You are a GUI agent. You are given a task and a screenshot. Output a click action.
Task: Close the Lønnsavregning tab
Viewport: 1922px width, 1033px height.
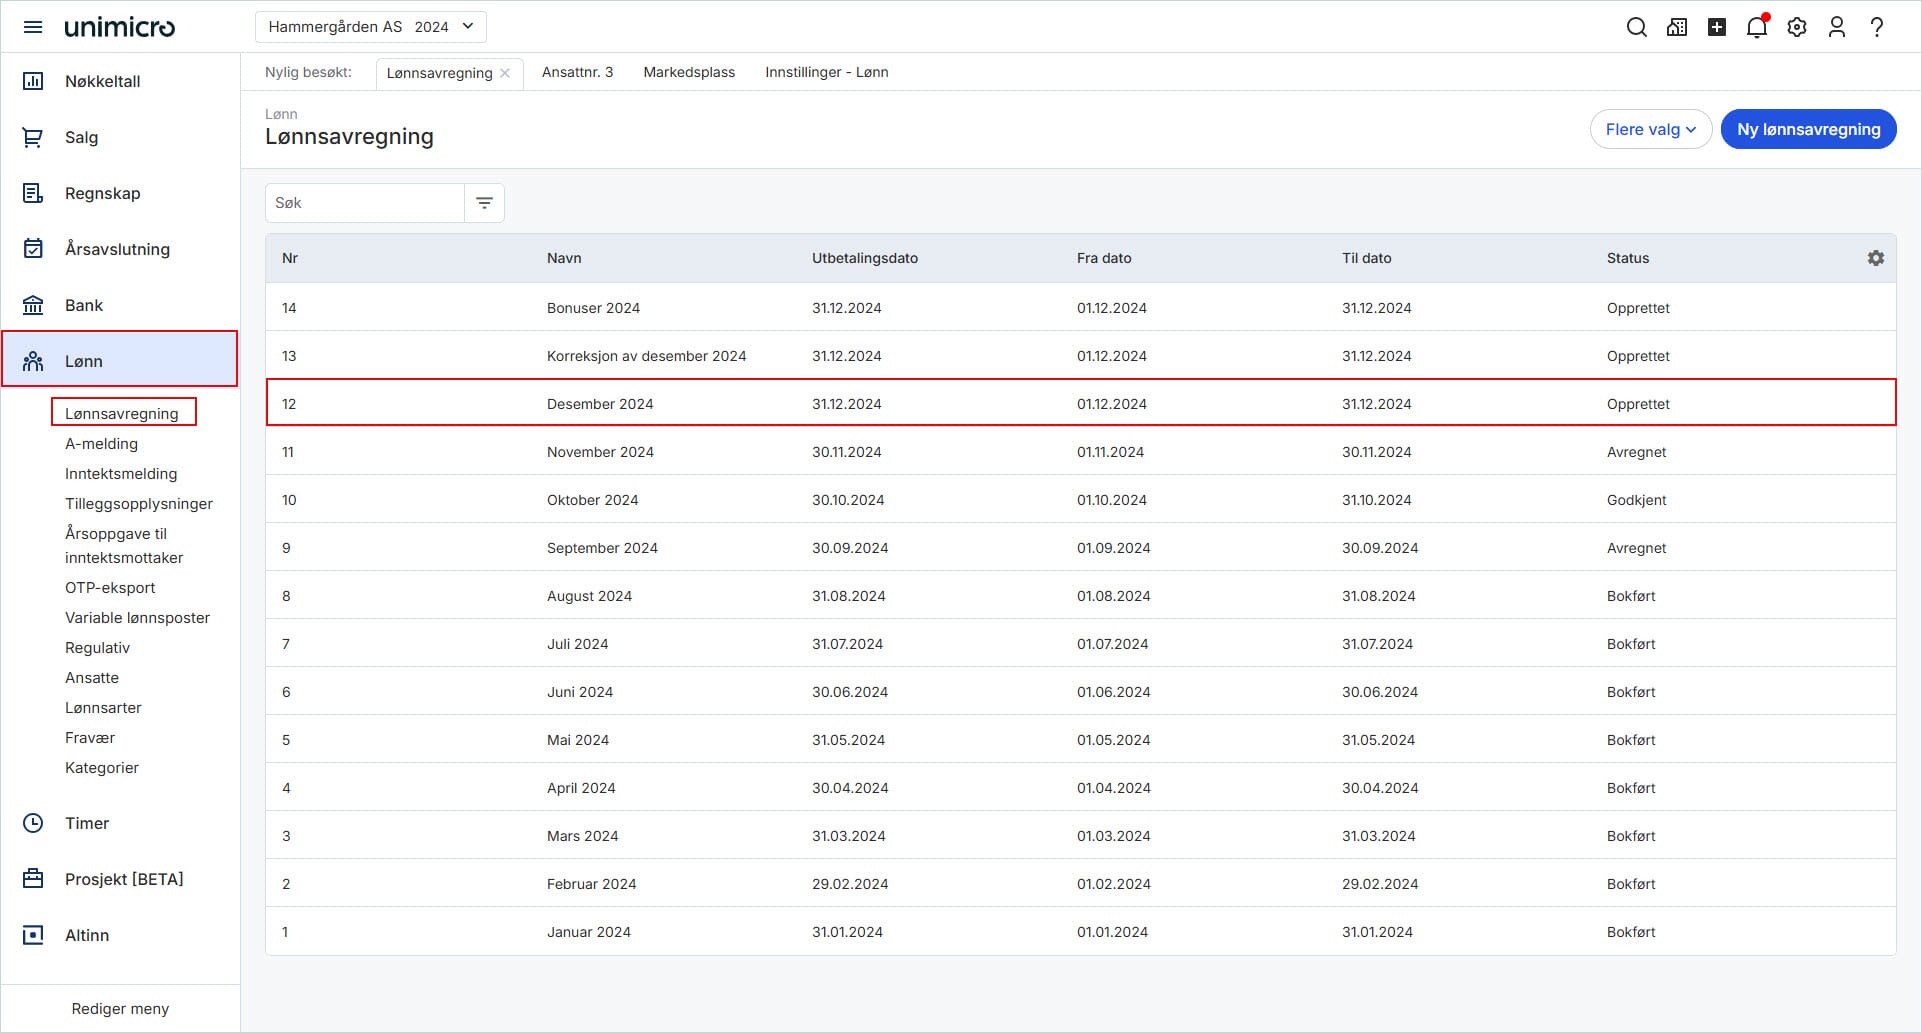(x=505, y=73)
